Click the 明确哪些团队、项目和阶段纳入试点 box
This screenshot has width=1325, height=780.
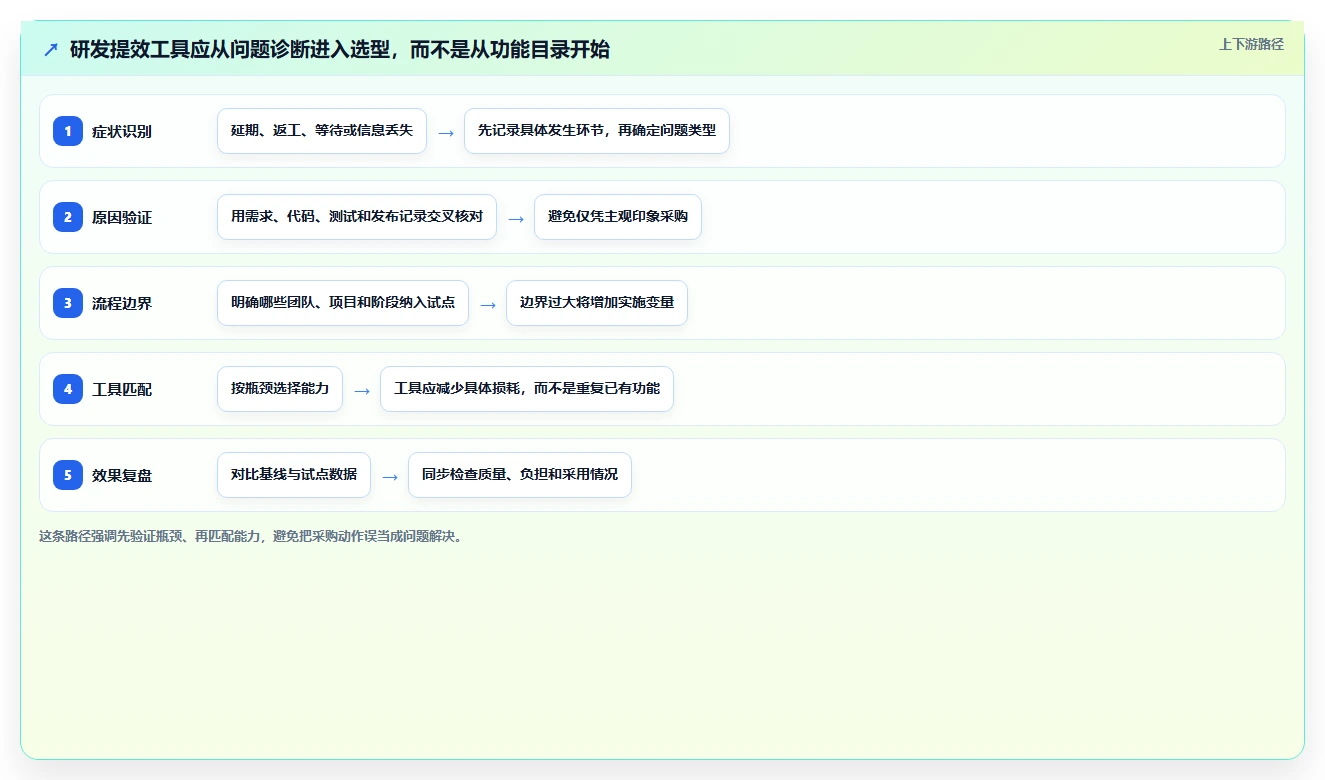tap(343, 303)
